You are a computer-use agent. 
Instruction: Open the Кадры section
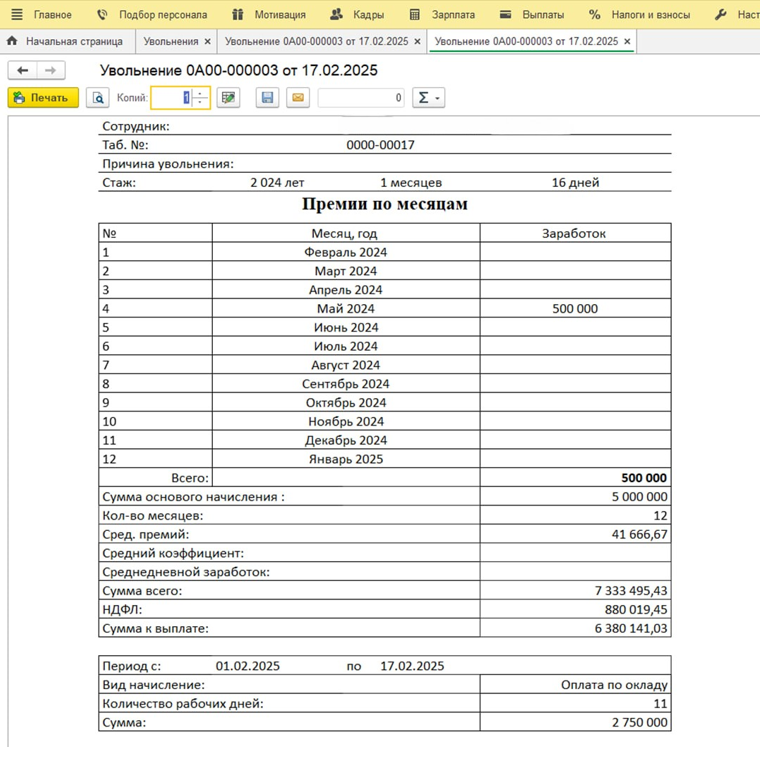point(368,15)
